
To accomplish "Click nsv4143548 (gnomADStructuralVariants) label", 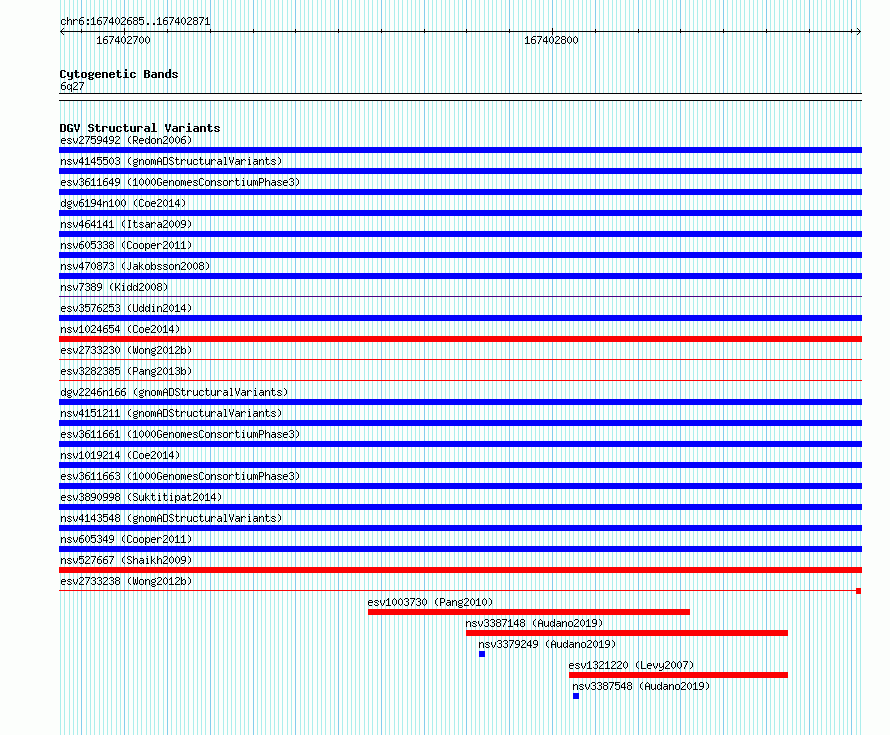I will (171, 518).
